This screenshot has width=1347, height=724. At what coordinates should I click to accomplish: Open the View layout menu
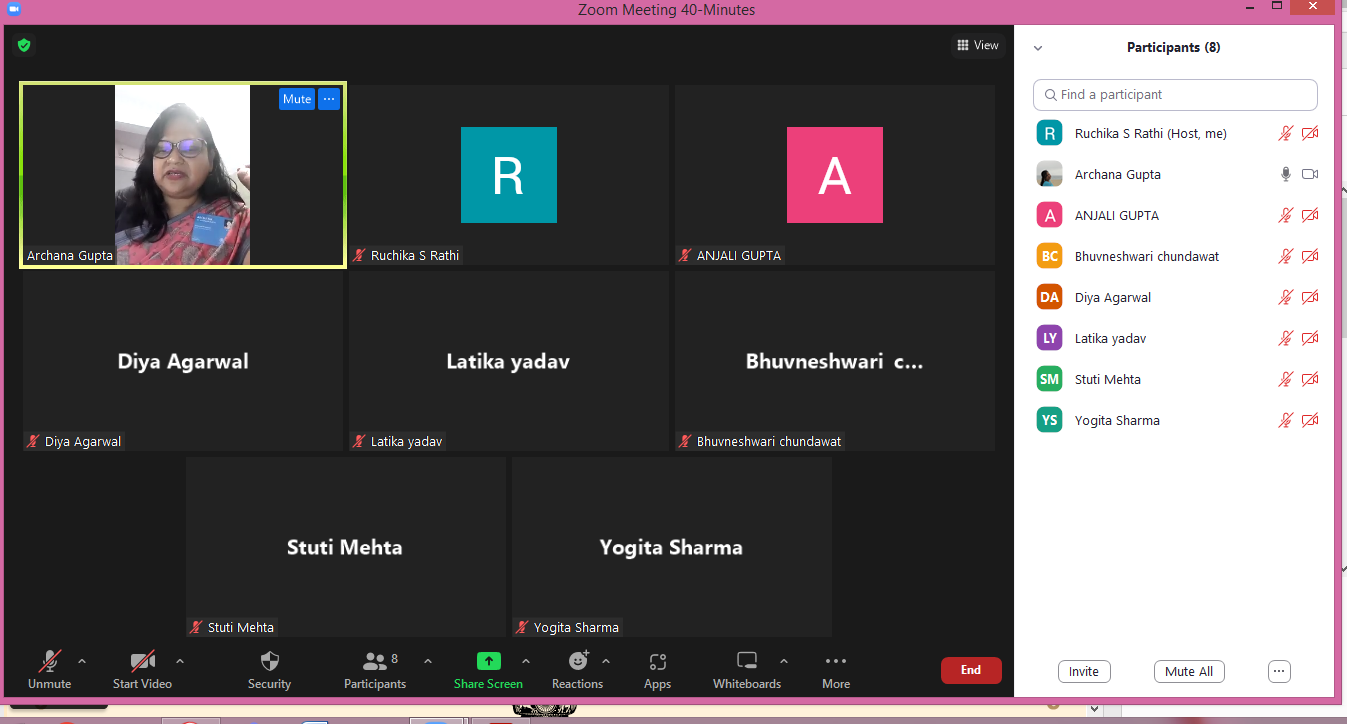pyautogui.click(x=977, y=45)
